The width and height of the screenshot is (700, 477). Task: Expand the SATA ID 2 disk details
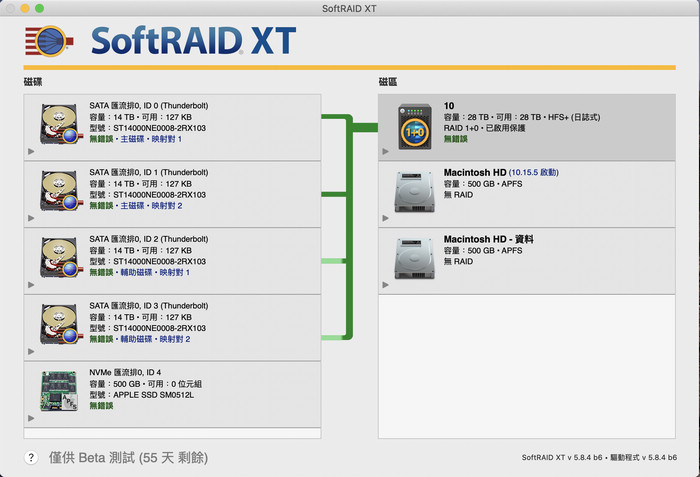31,285
